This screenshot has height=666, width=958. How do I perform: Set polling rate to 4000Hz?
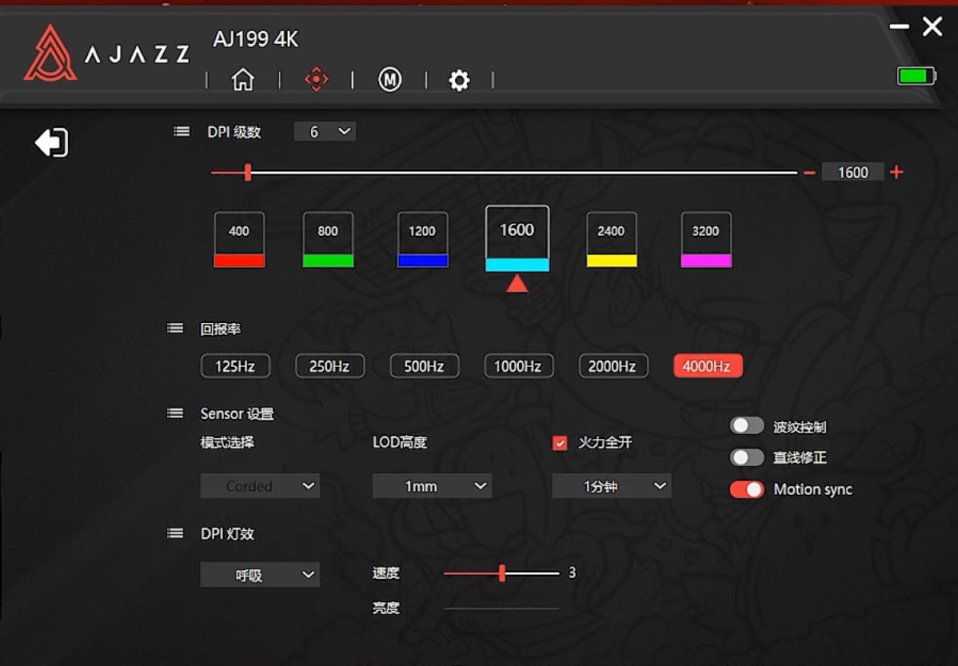coord(708,366)
